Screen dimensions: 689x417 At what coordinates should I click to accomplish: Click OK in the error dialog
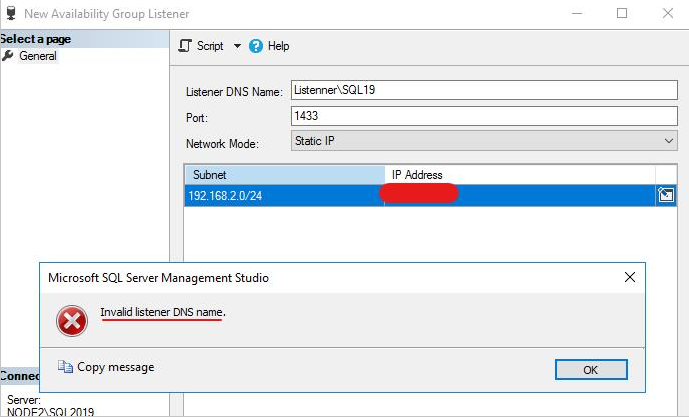click(x=591, y=370)
